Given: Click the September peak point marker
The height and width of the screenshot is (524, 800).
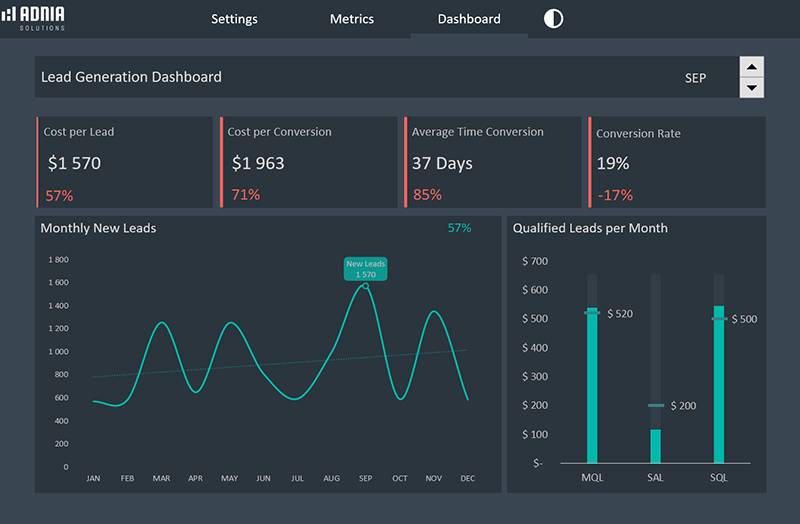Looking at the screenshot, I should (365, 286).
